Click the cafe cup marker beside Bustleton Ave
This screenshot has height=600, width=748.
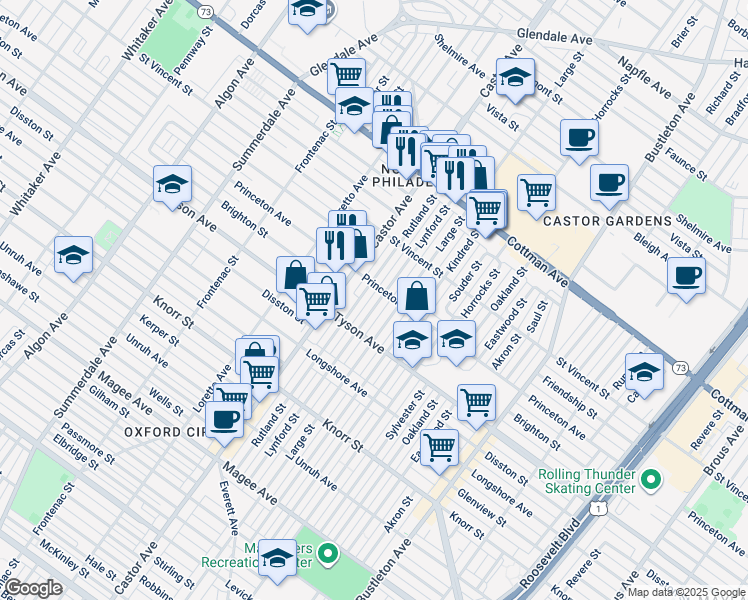[x=610, y=185]
